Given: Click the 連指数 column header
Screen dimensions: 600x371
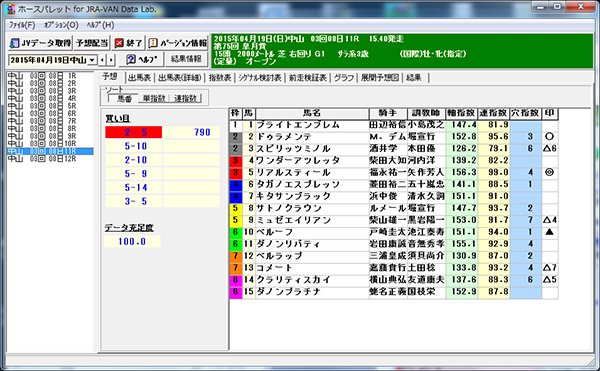Looking at the screenshot, I should click(494, 113).
